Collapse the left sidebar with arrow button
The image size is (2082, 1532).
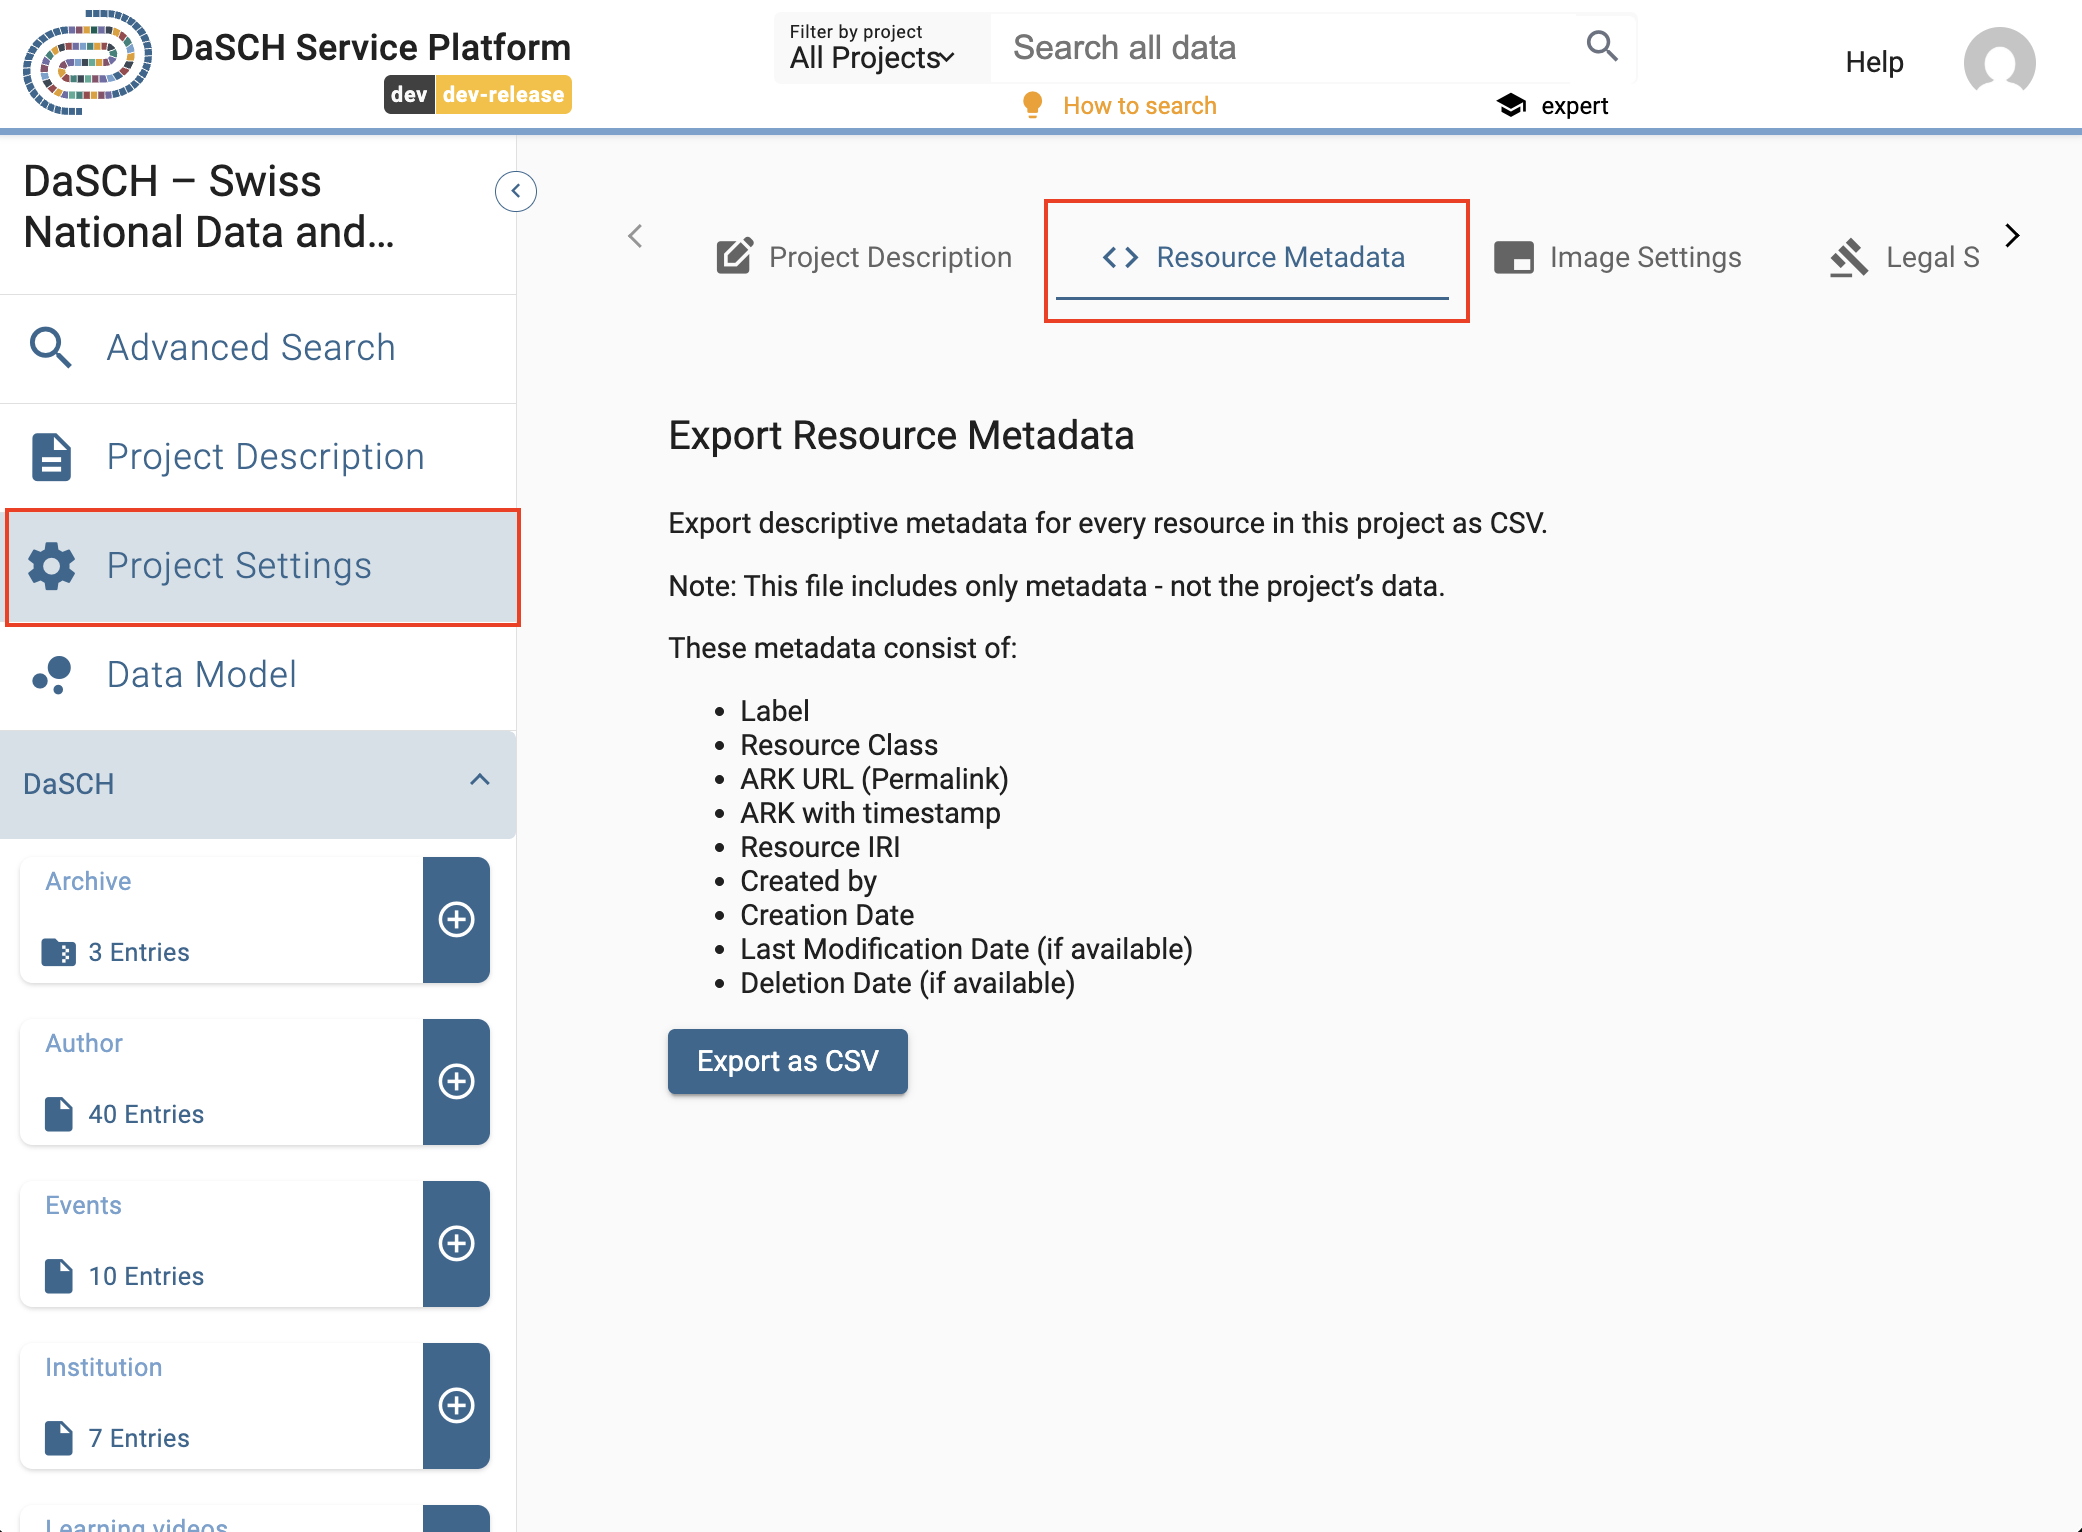(515, 191)
